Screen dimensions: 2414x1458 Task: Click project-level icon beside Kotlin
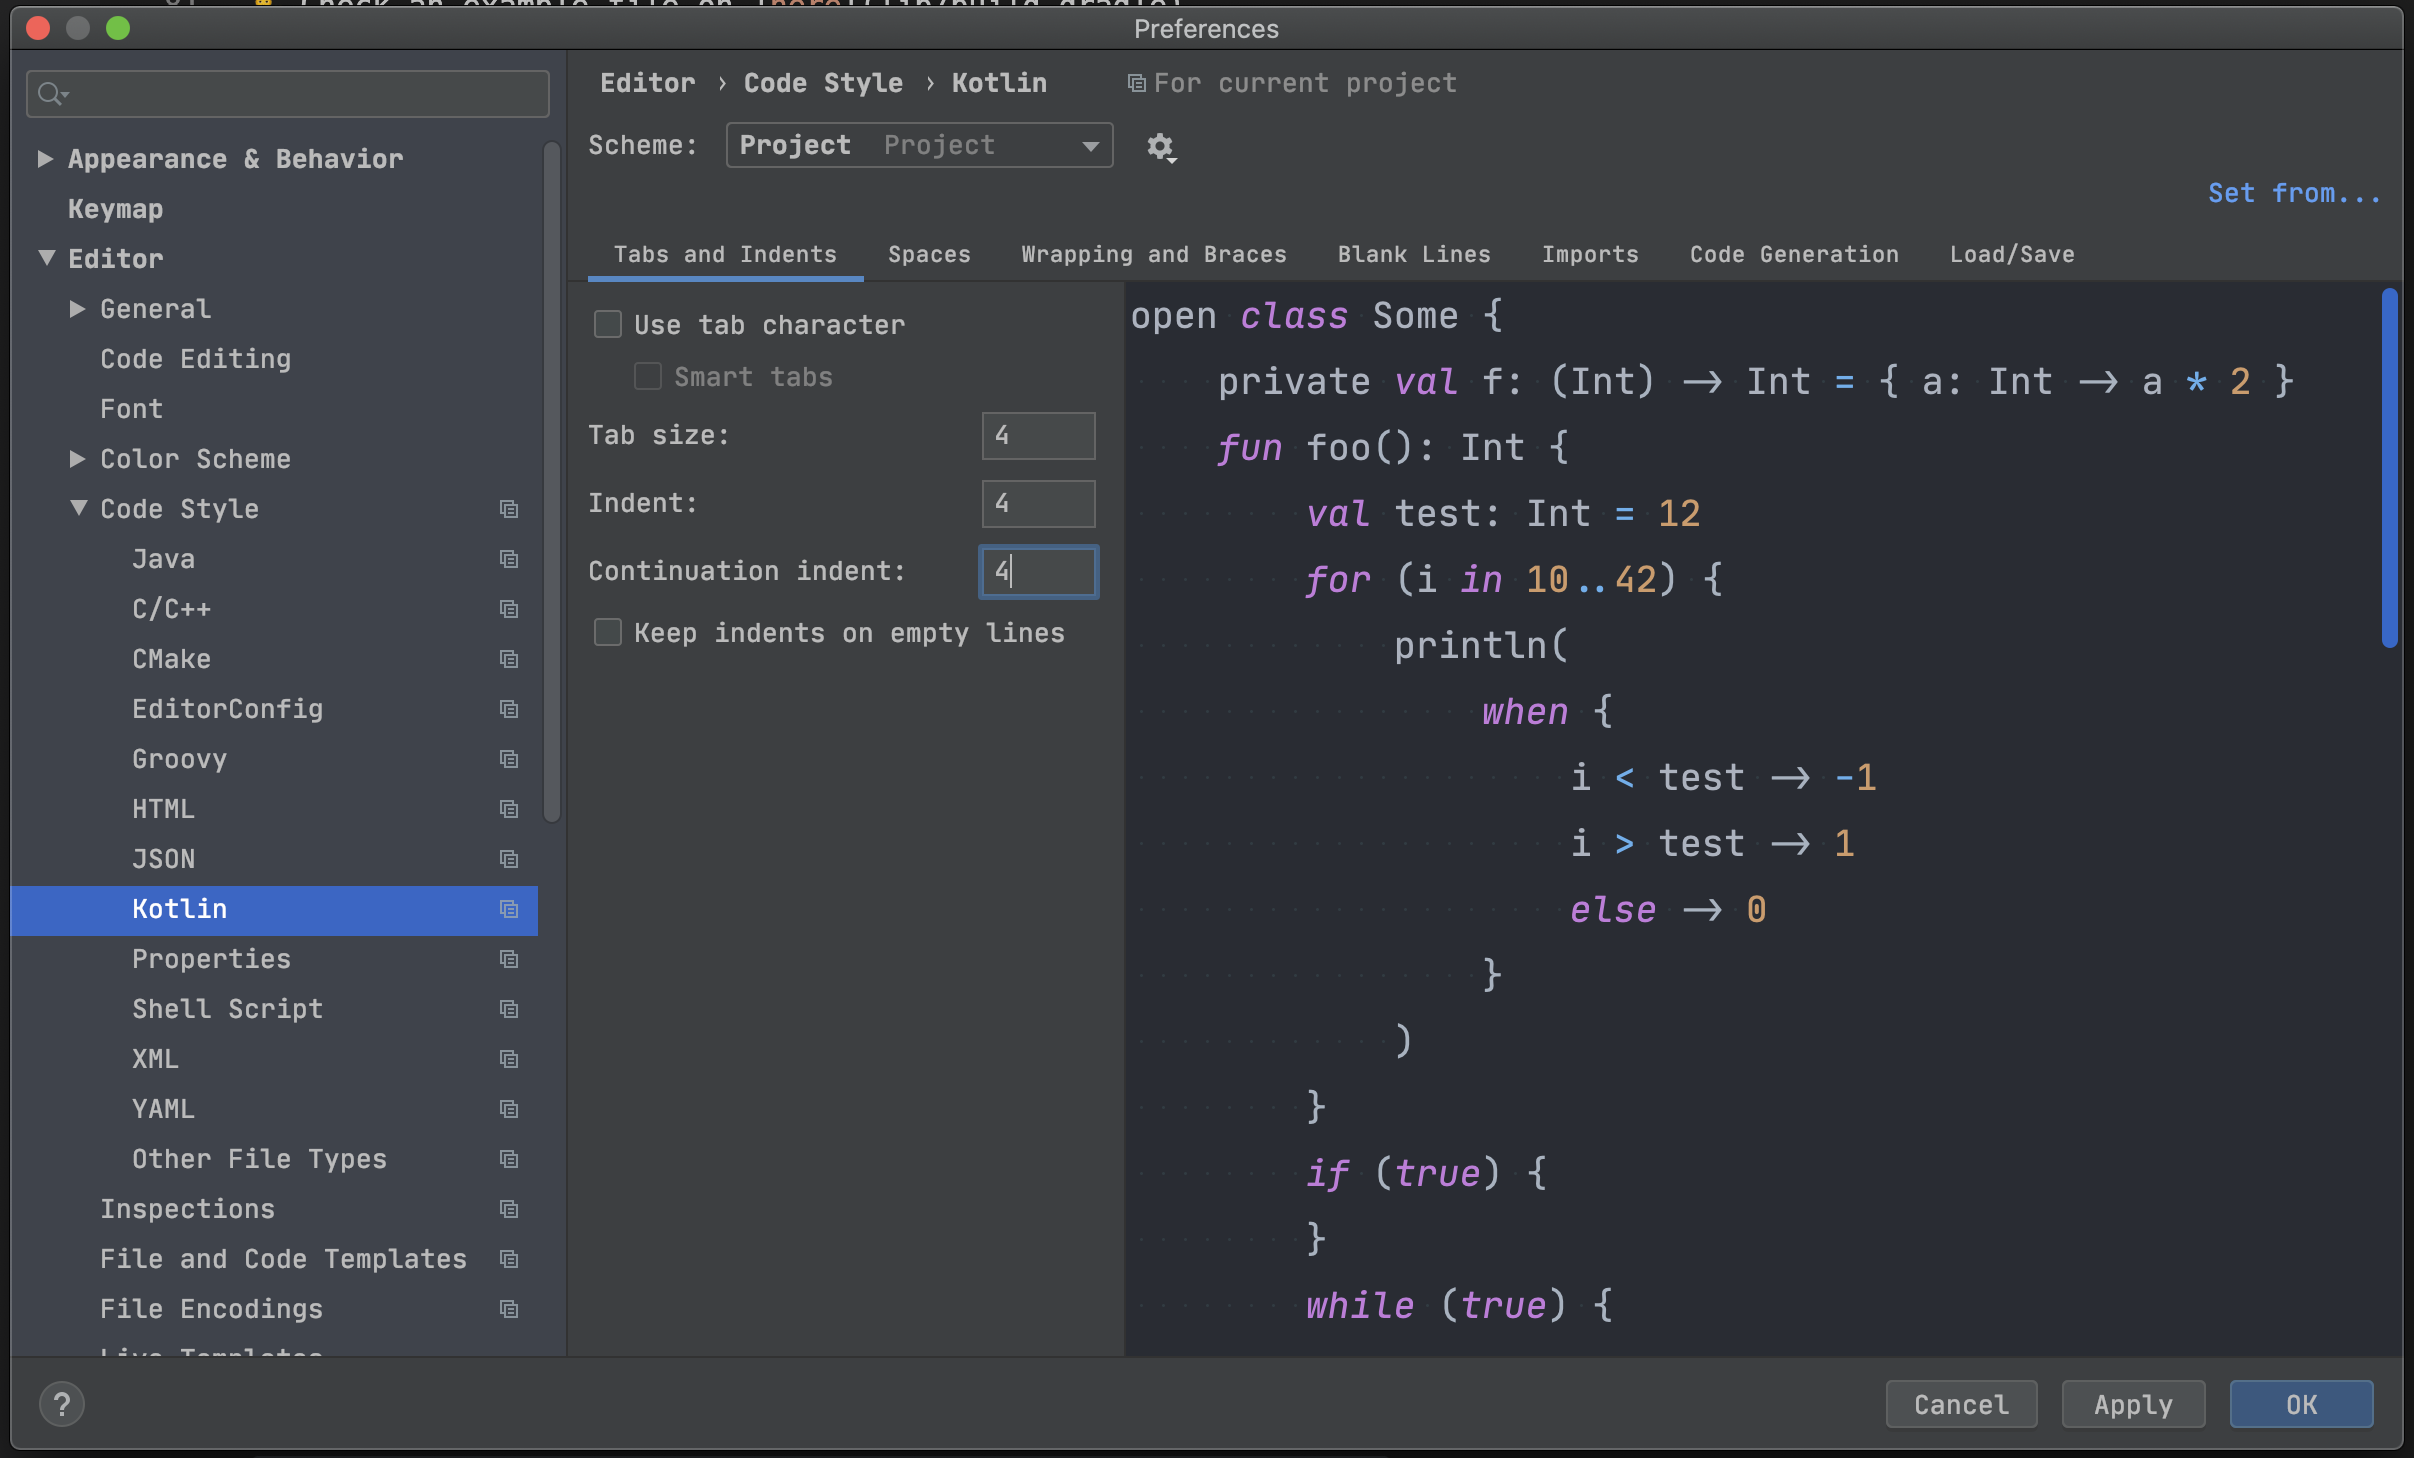(509, 909)
